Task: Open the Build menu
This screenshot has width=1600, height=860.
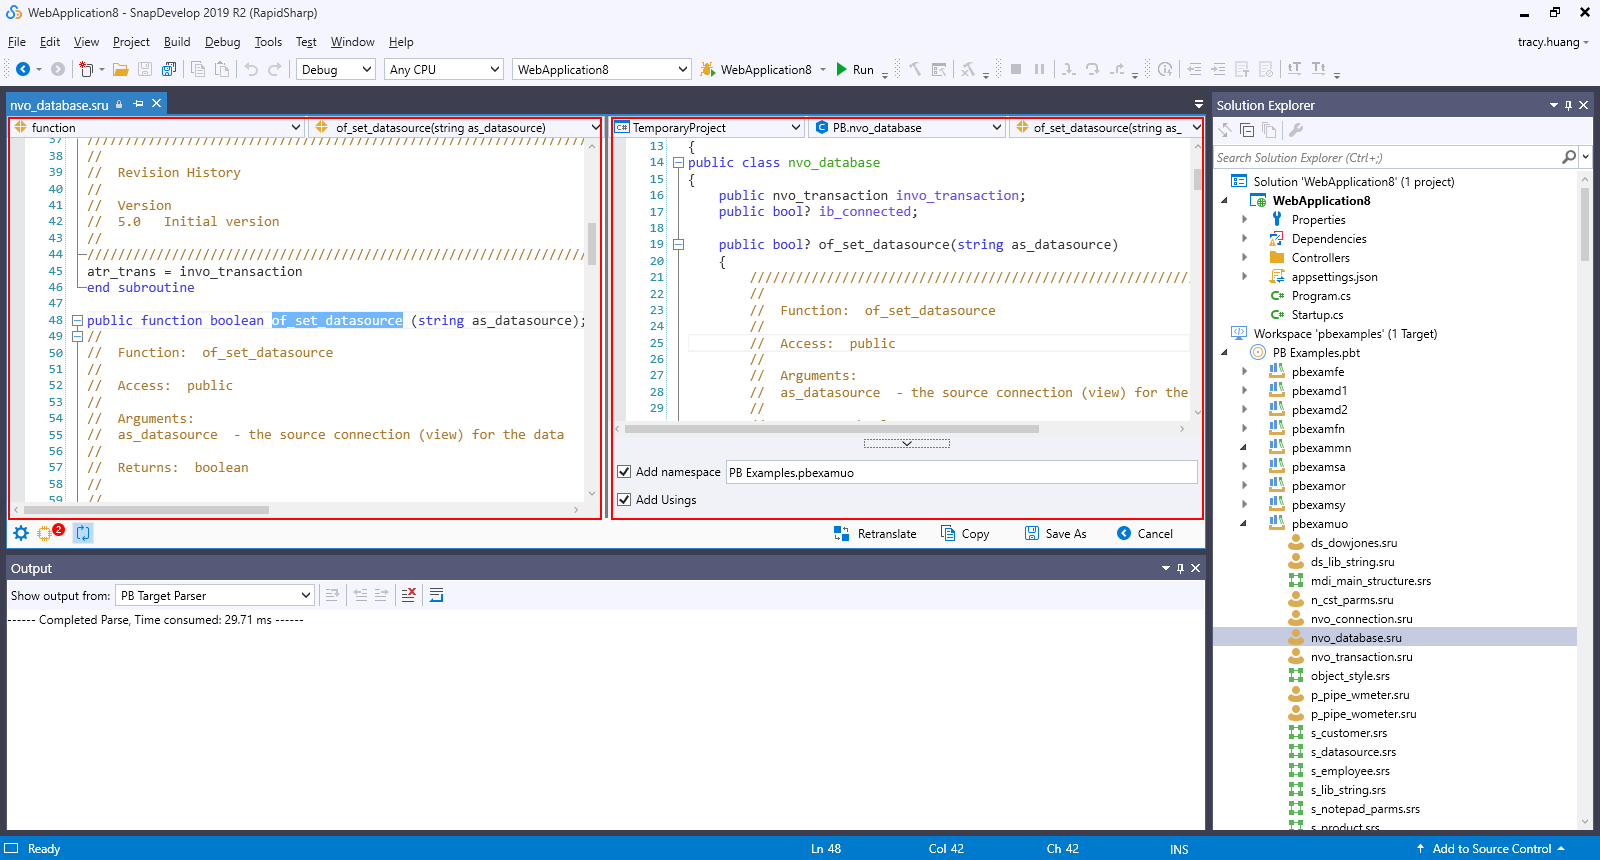Action: click(x=177, y=42)
